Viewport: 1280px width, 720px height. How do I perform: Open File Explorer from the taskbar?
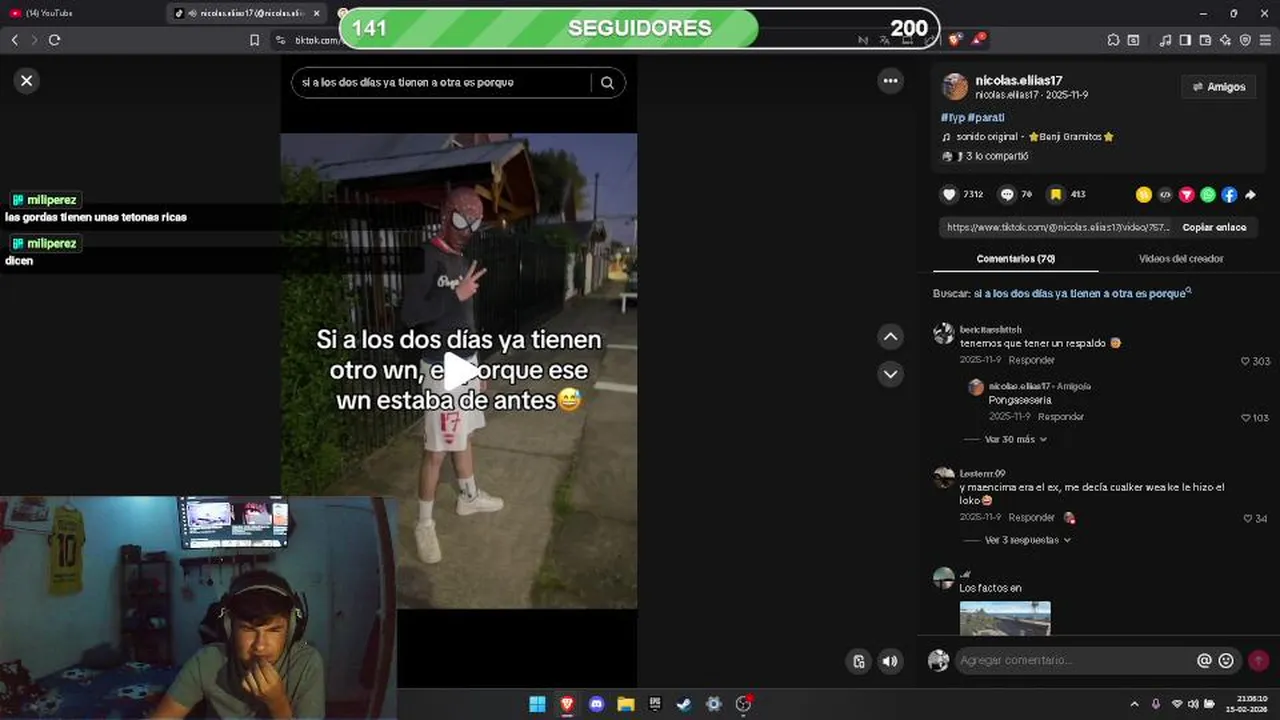tap(626, 704)
